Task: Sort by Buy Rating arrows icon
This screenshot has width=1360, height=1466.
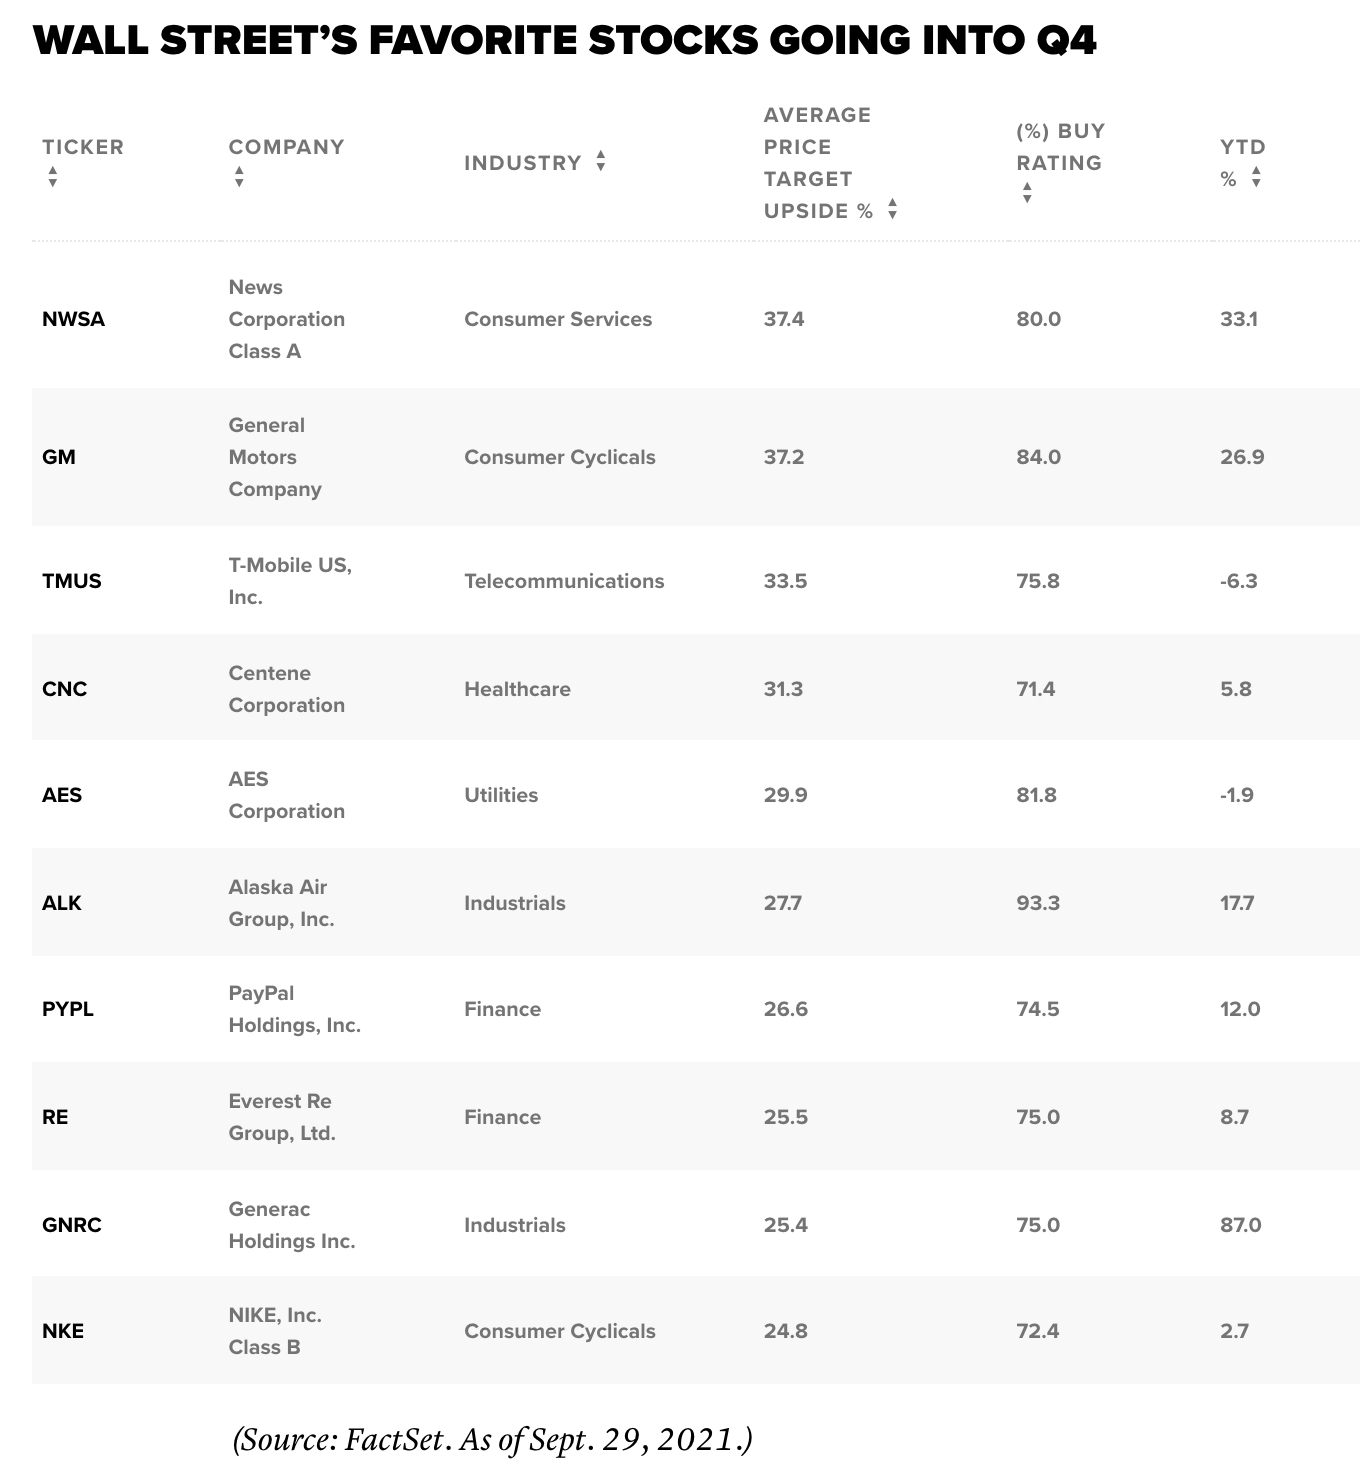Action: click(x=1027, y=194)
